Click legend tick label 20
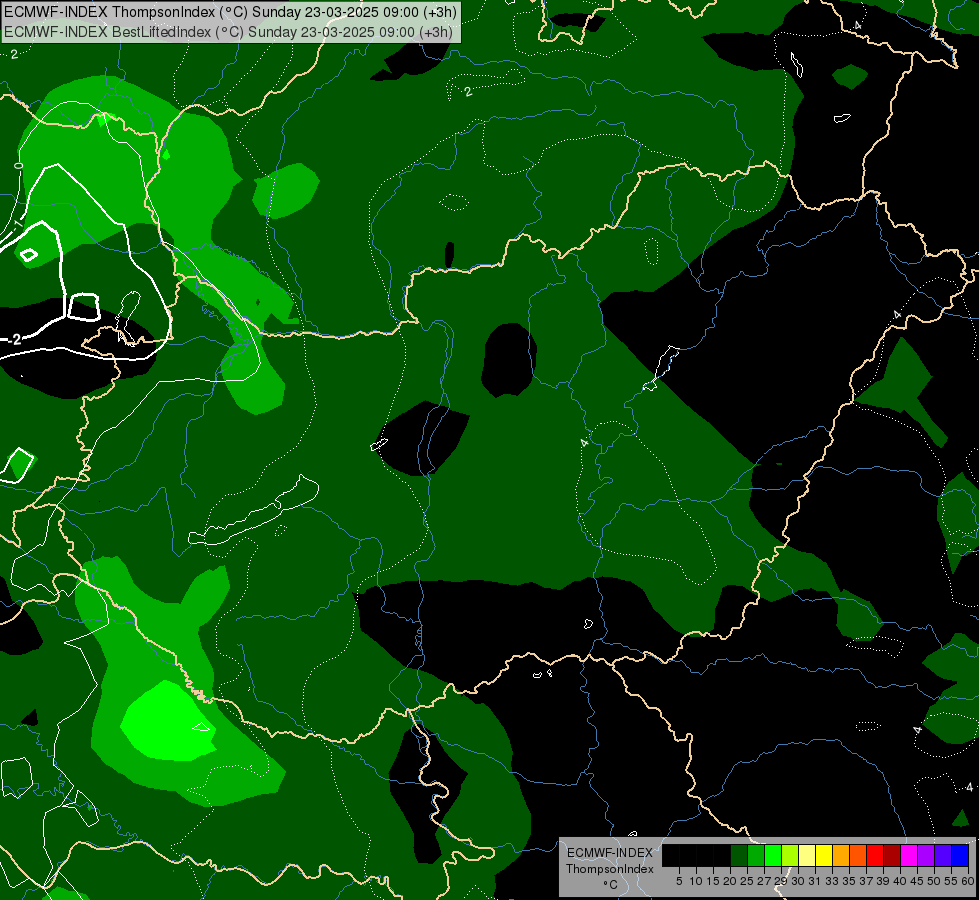 pyautogui.click(x=731, y=881)
